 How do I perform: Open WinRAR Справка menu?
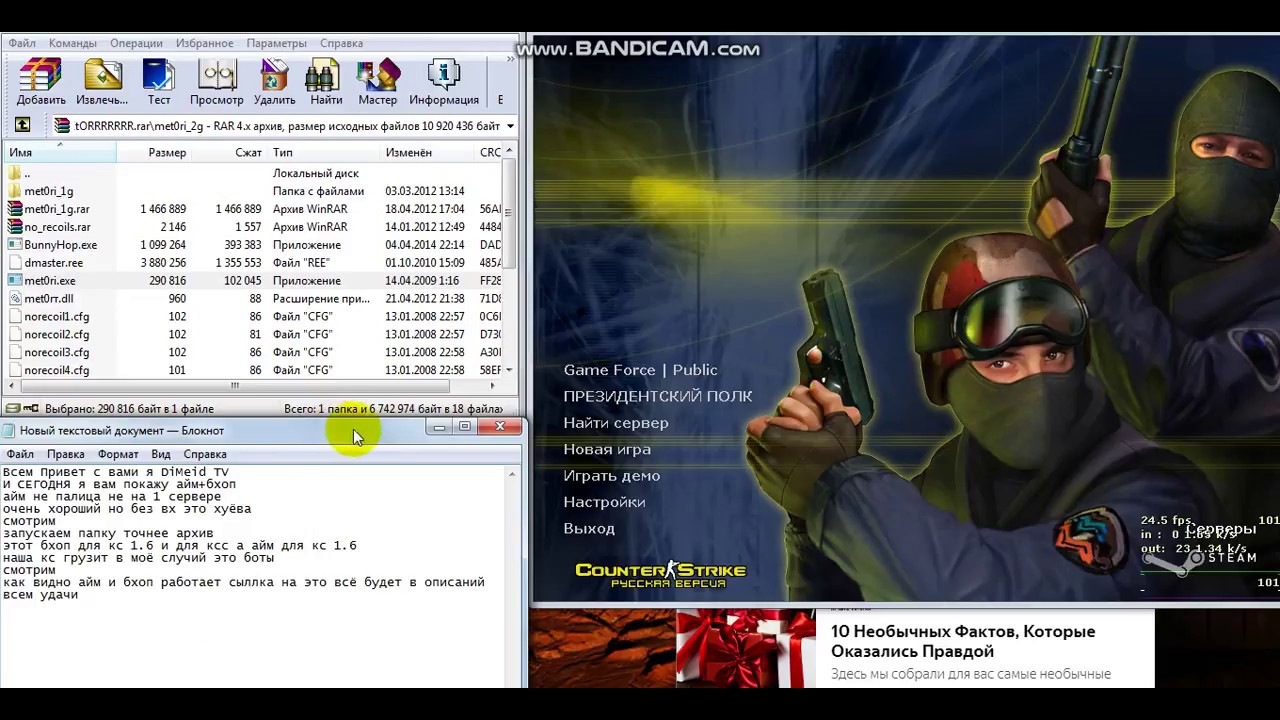pyautogui.click(x=341, y=43)
